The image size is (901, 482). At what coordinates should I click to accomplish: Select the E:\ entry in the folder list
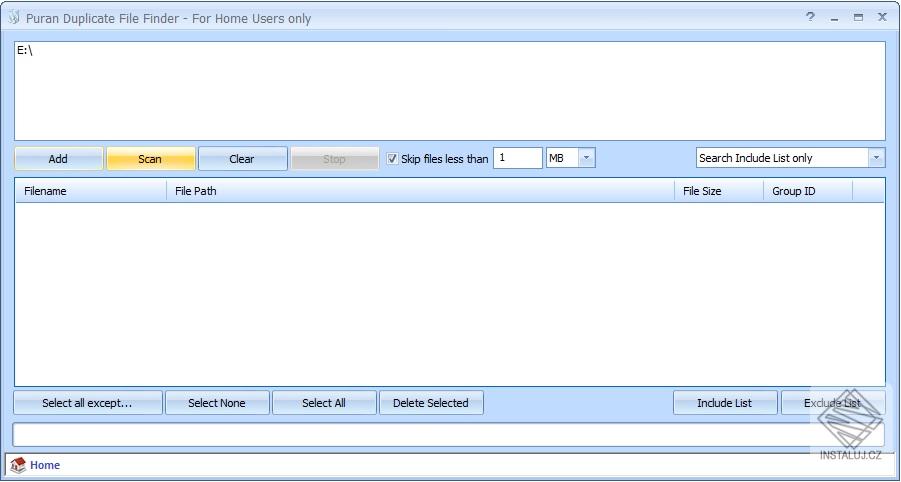(25, 51)
